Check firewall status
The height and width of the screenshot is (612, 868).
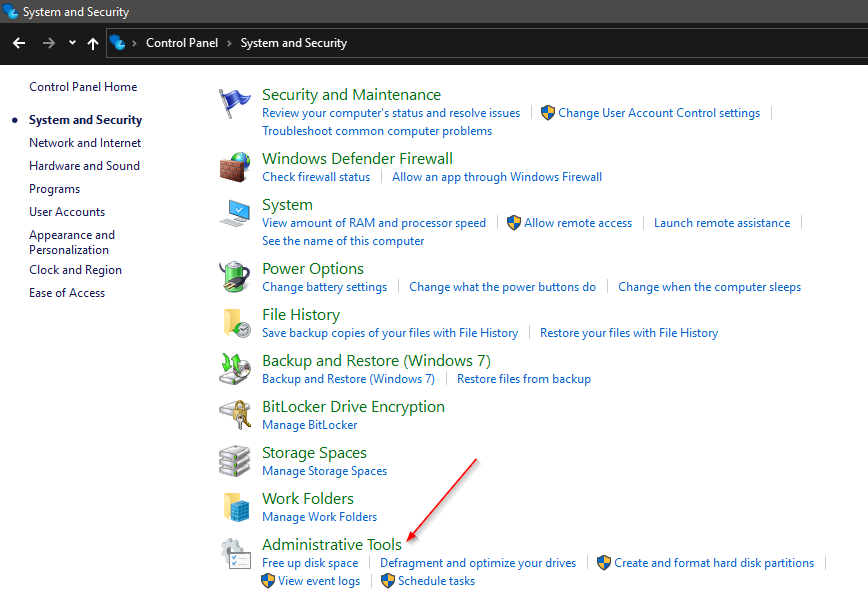click(x=316, y=177)
